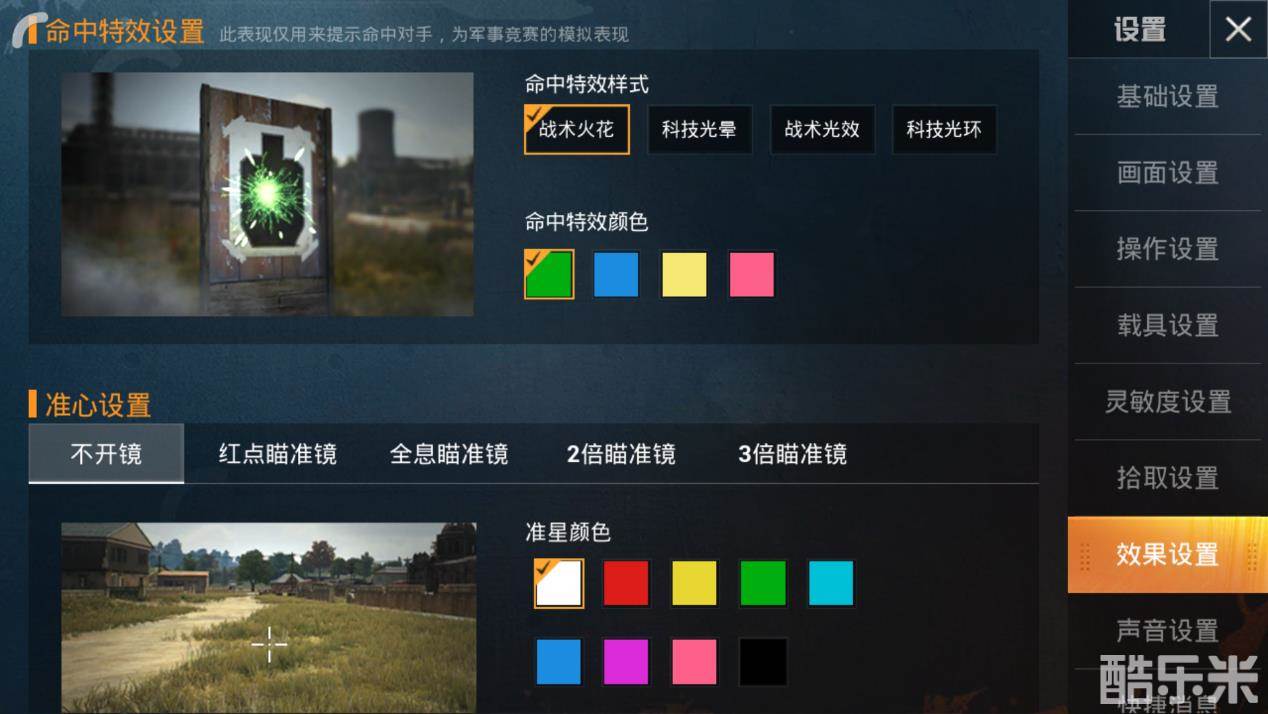This screenshot has height=714, width=1268.
Task: Select the 战术光效 hit effect style
Action: click(822, 129)
